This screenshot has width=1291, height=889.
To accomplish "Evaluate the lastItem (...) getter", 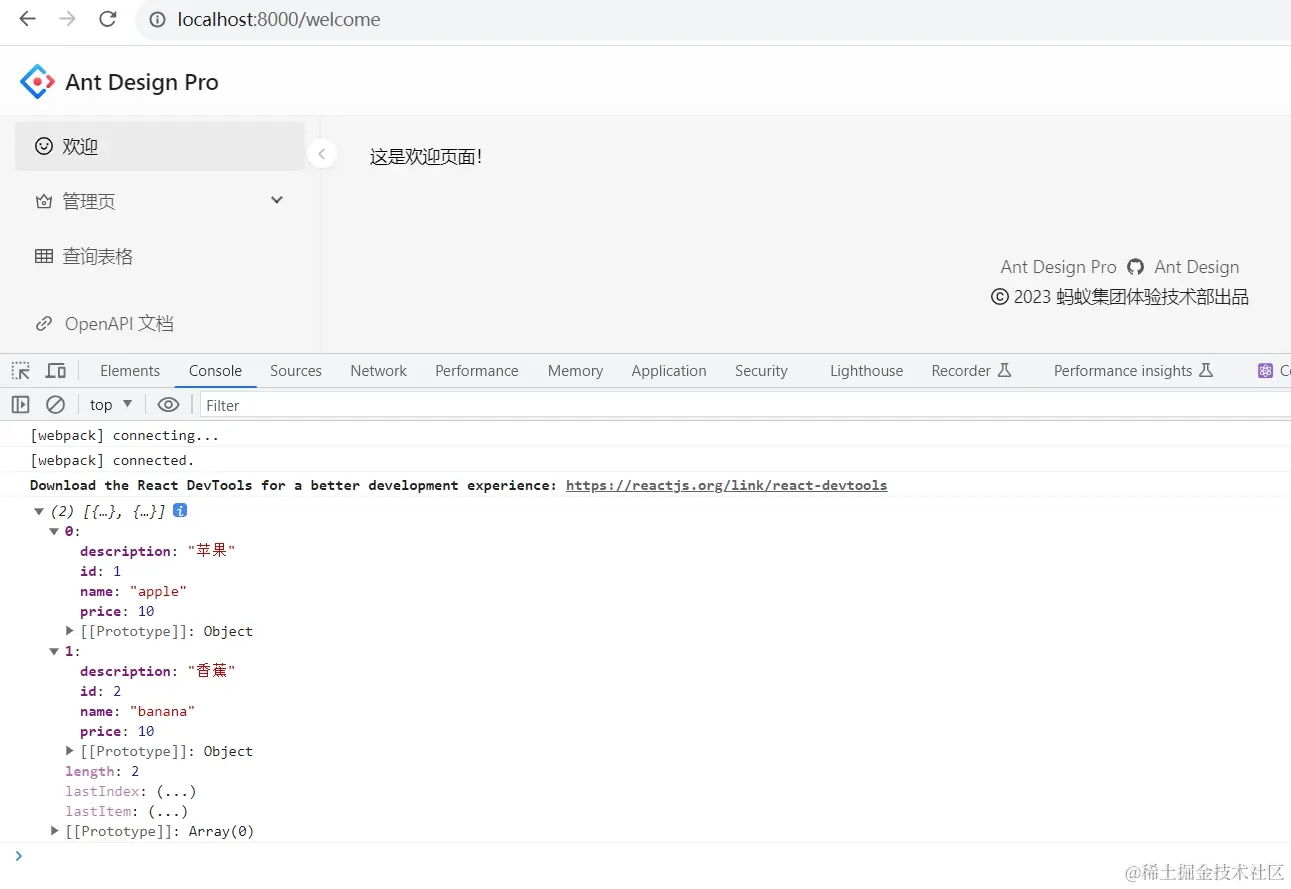I will 168,811.
